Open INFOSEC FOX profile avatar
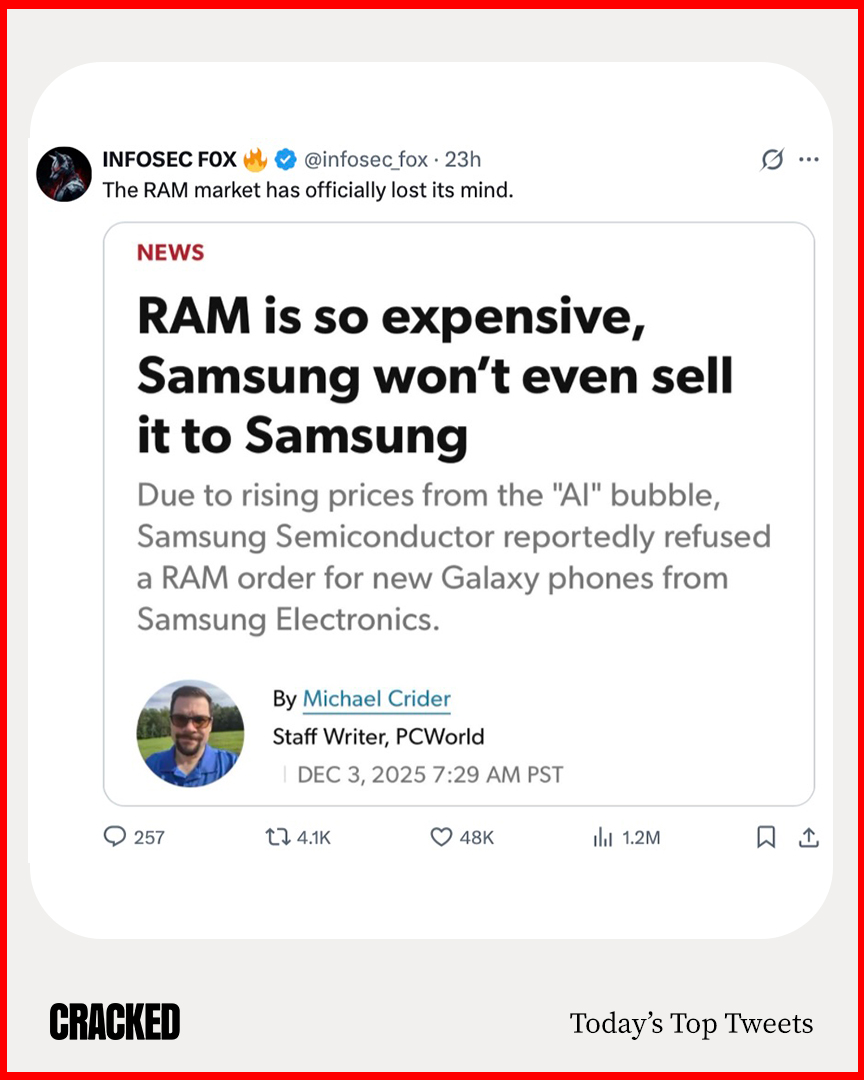The image size is (864, 1080). click(64, 174)
